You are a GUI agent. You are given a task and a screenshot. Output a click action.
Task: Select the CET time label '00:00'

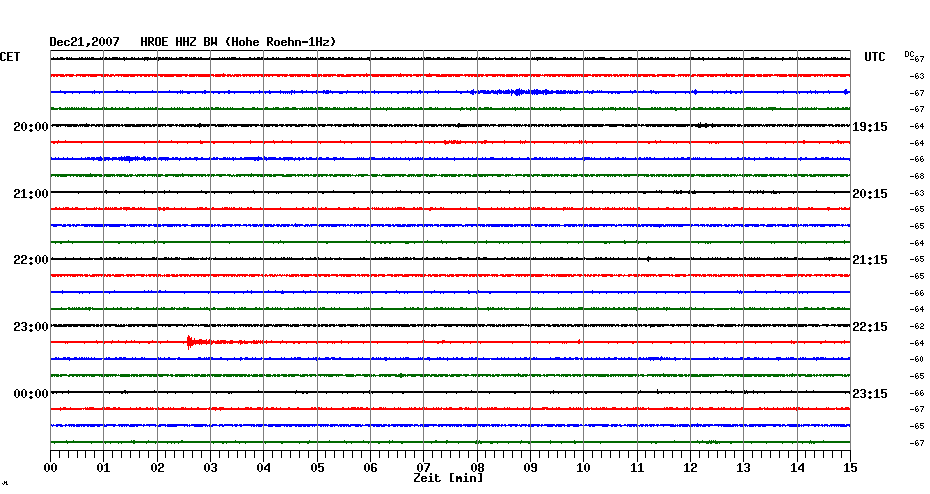[x=31, y=394]
